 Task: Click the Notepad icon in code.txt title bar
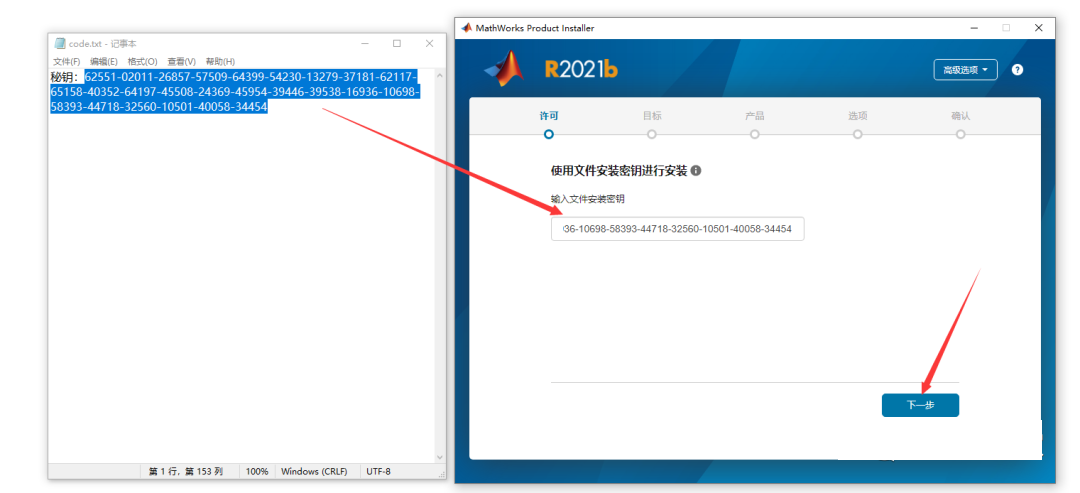coord(60,44)
